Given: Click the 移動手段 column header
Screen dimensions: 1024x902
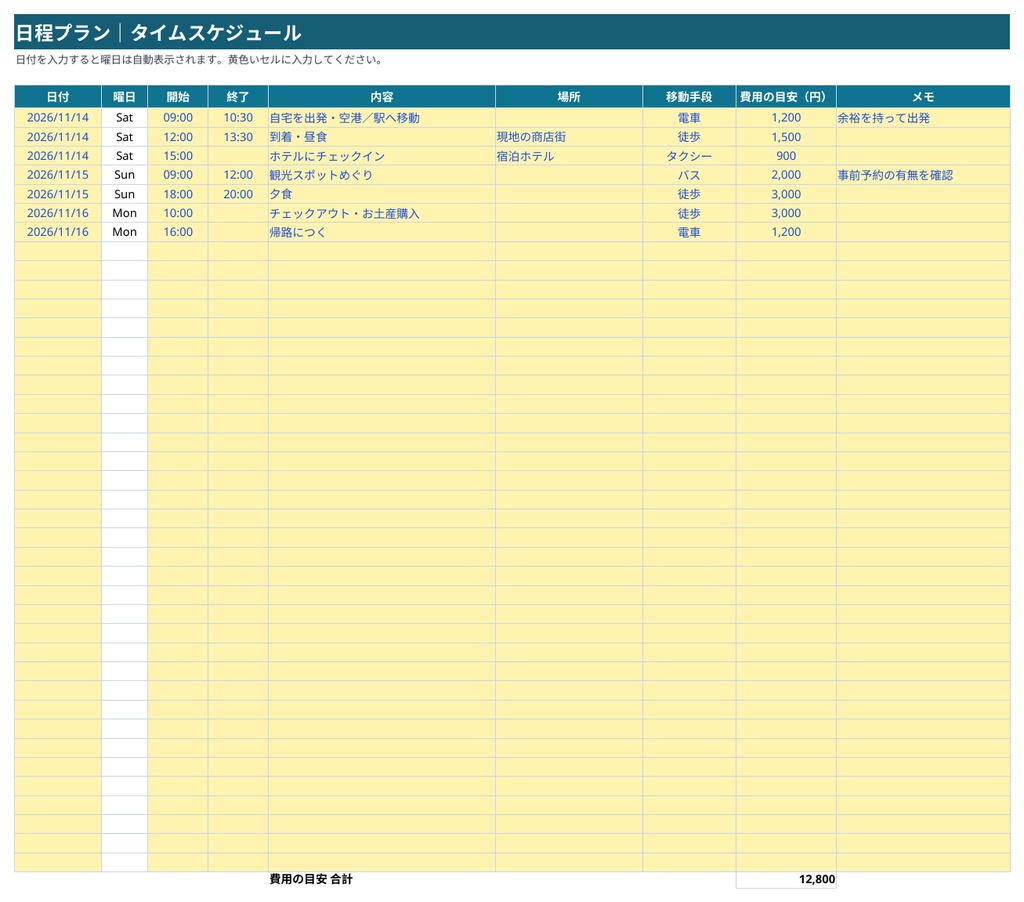Looking at the screenshot, I should 689,97.
